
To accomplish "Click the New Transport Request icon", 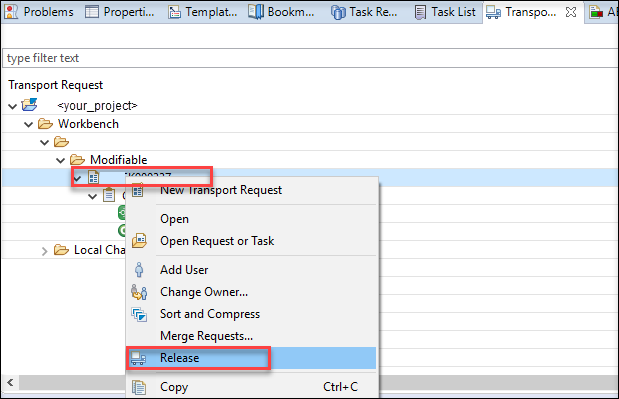I will coord(138,190).
